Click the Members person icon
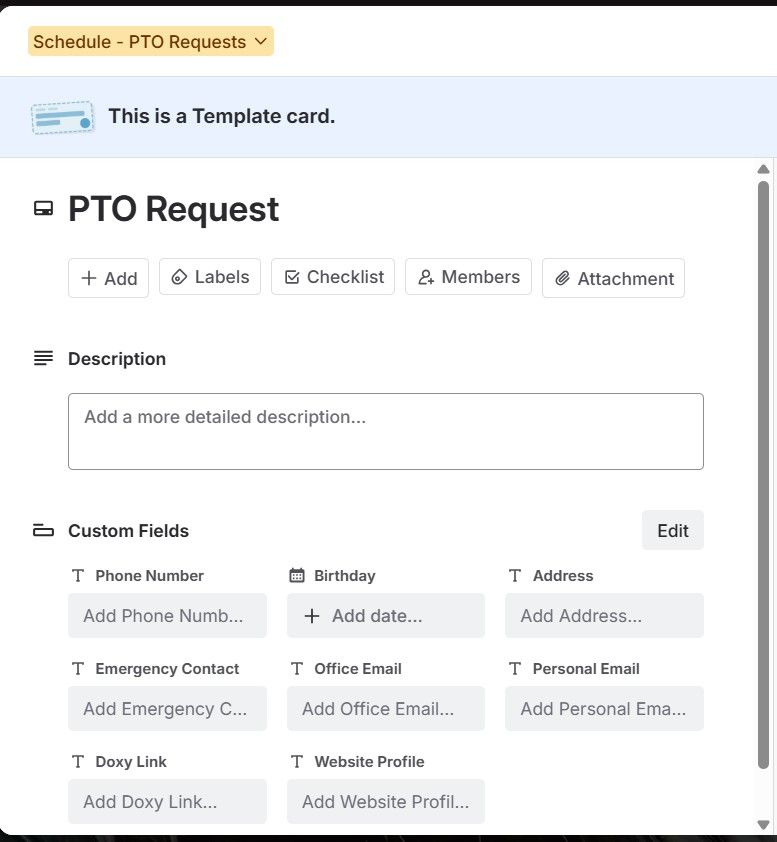This screenshot has height=842, width=777. click(428, 277)
